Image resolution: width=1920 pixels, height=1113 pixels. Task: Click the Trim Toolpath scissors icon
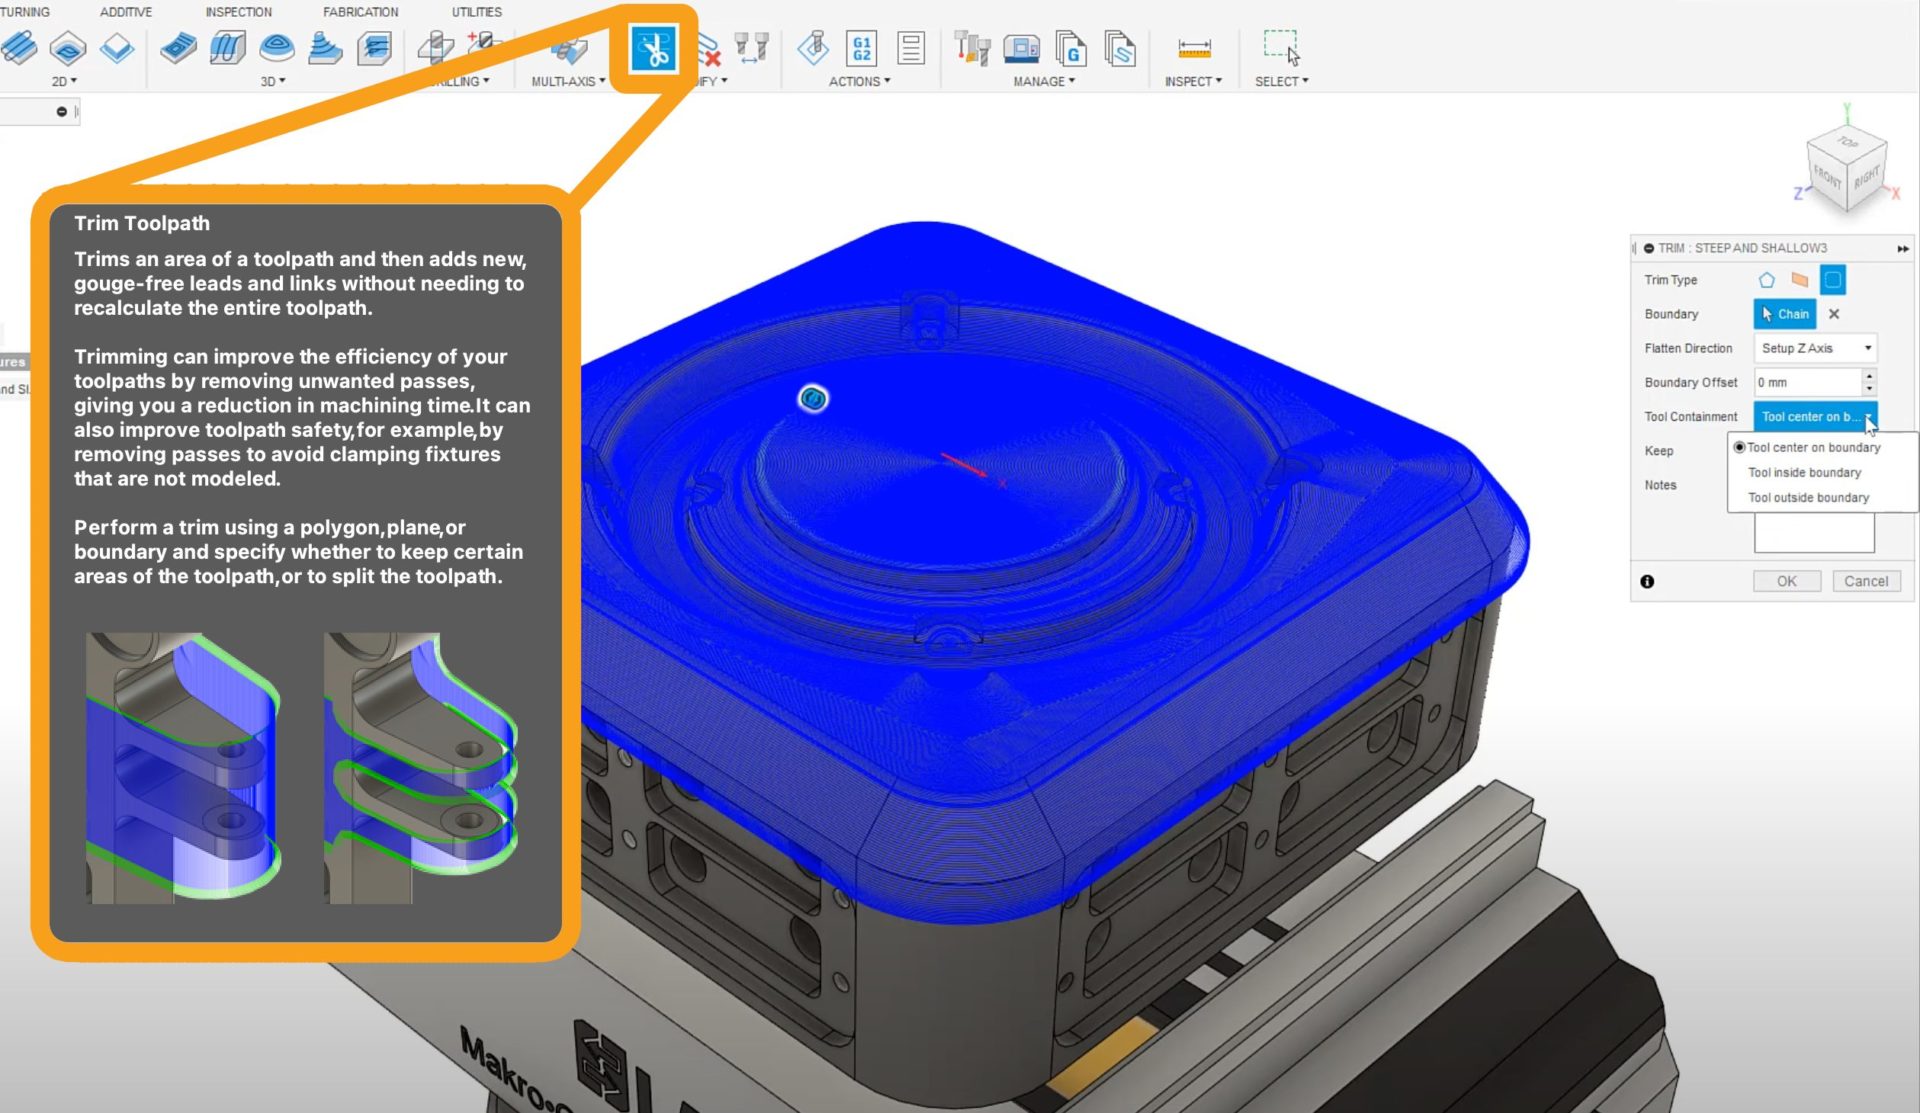coord(653,49)
